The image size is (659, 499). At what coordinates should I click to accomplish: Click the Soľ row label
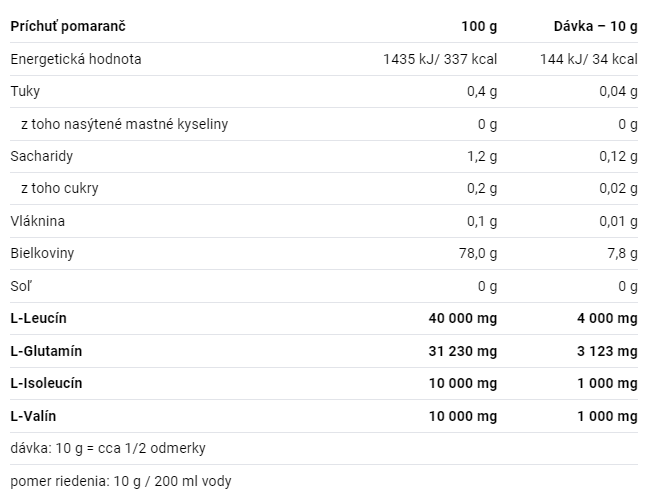pyautogui.click(x=21, y=286)
